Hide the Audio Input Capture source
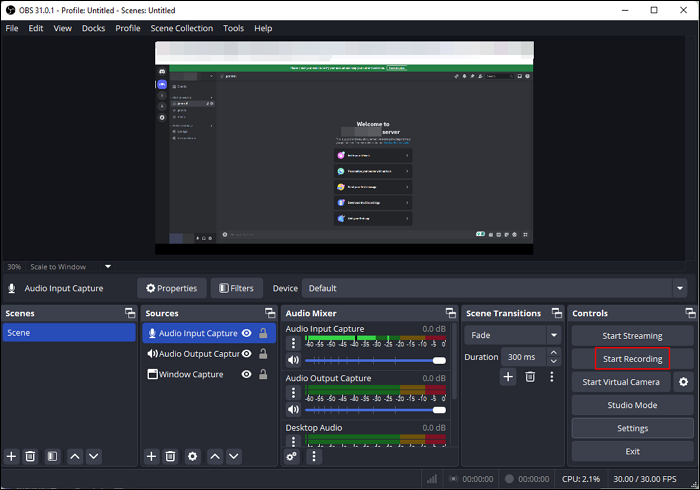 246,334
